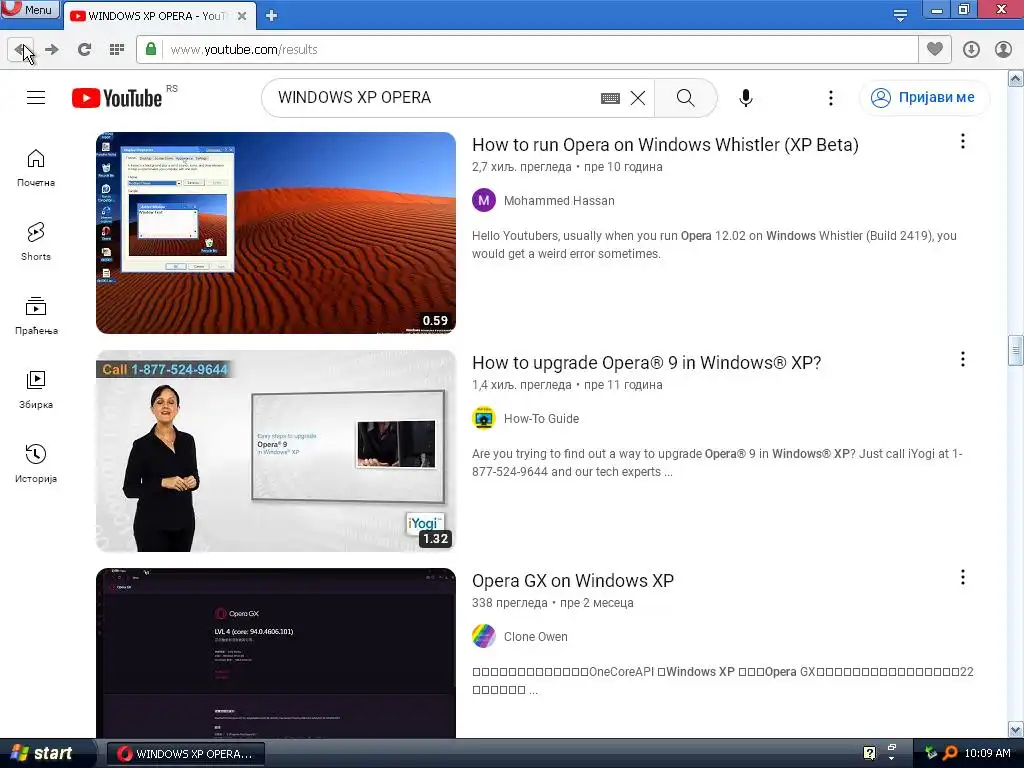Clear the search query with X
Image resolution: width=1024 pixels, height=768 pixels.
(x=638, y=98)
